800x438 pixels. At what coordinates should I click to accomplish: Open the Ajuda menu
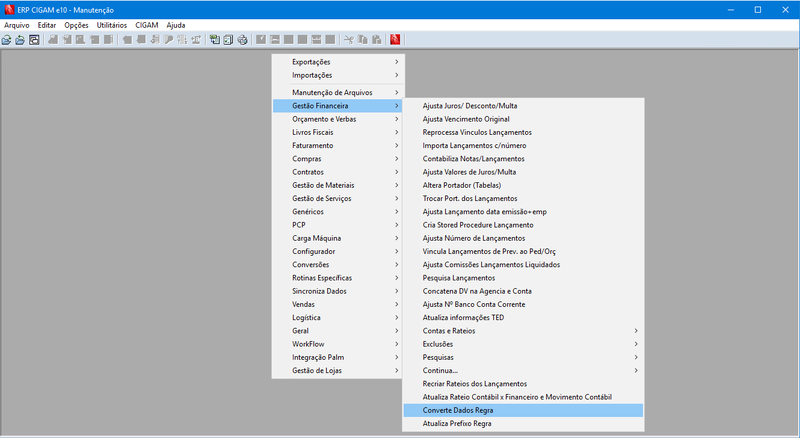(176, 25)
